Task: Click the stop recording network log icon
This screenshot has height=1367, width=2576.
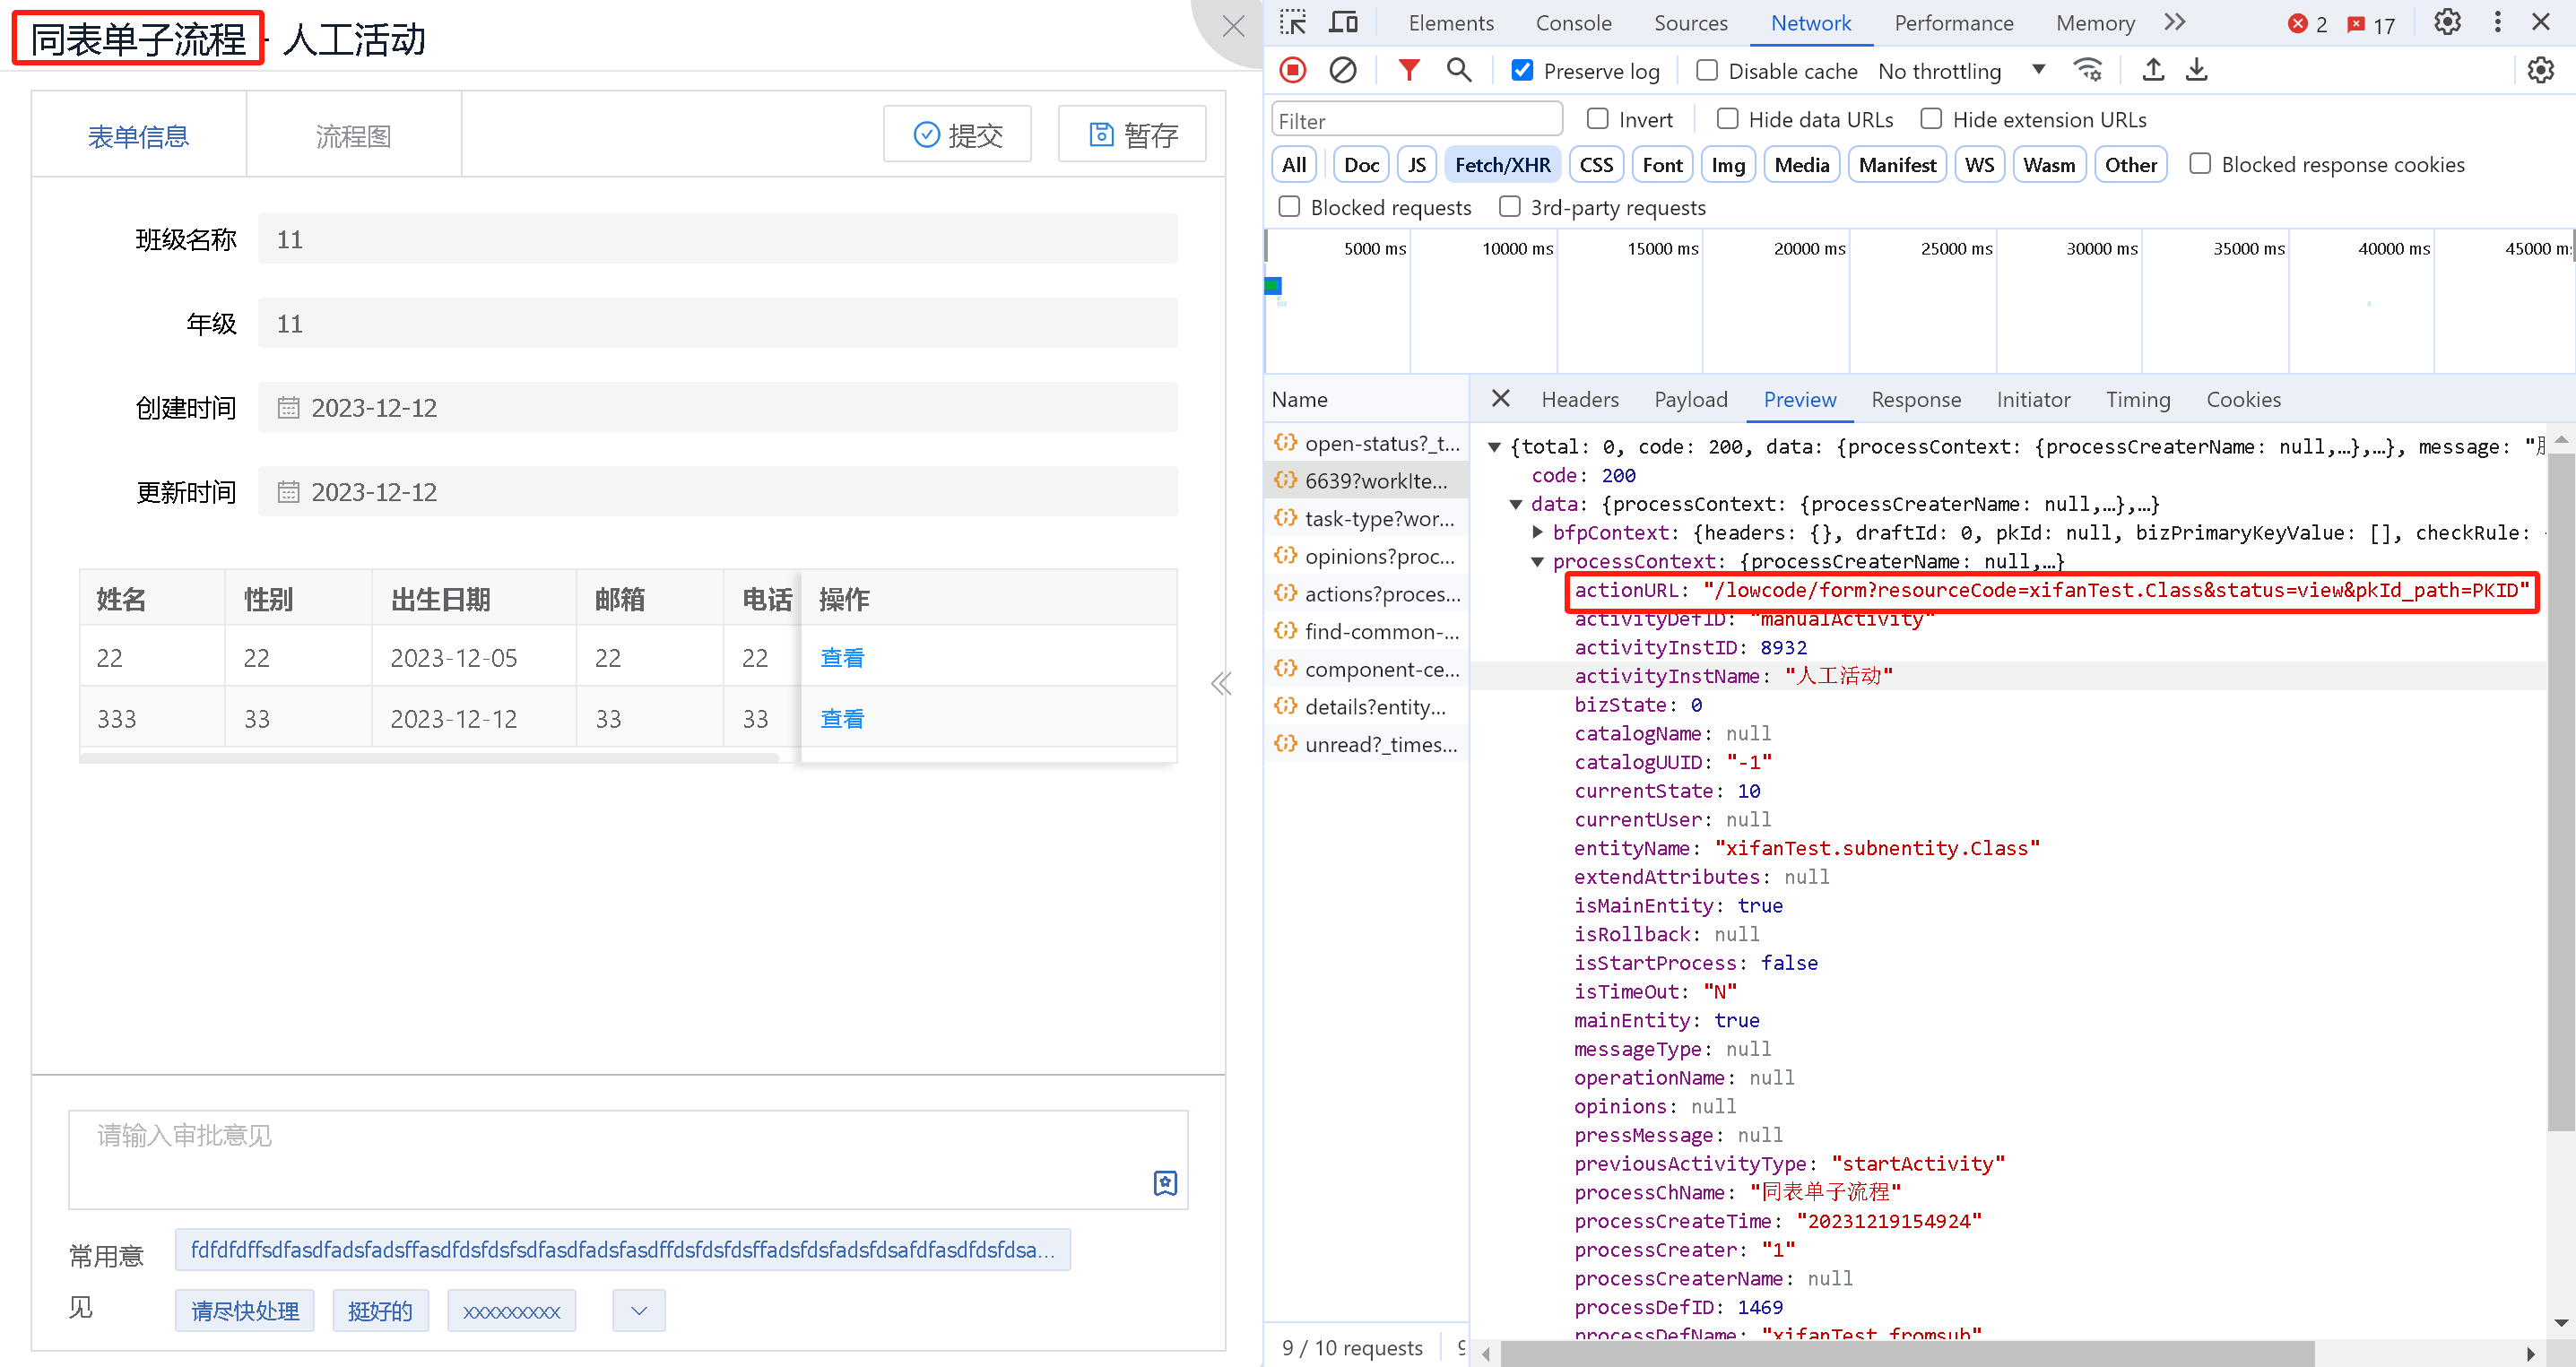Action: click(x=1292, y=70)
